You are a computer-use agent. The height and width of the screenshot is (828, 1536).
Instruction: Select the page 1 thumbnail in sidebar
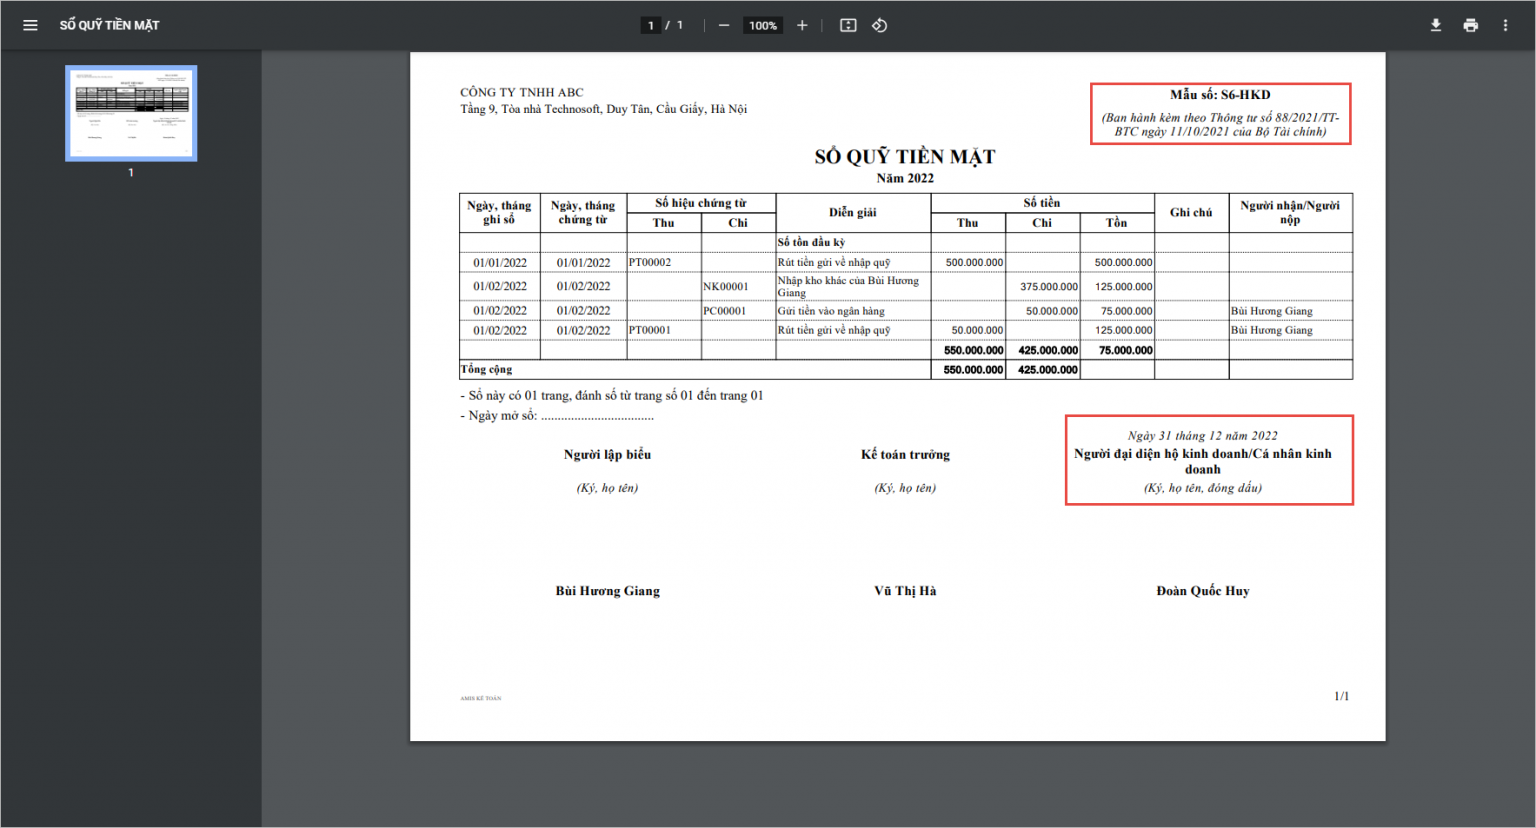click(131, 113)
